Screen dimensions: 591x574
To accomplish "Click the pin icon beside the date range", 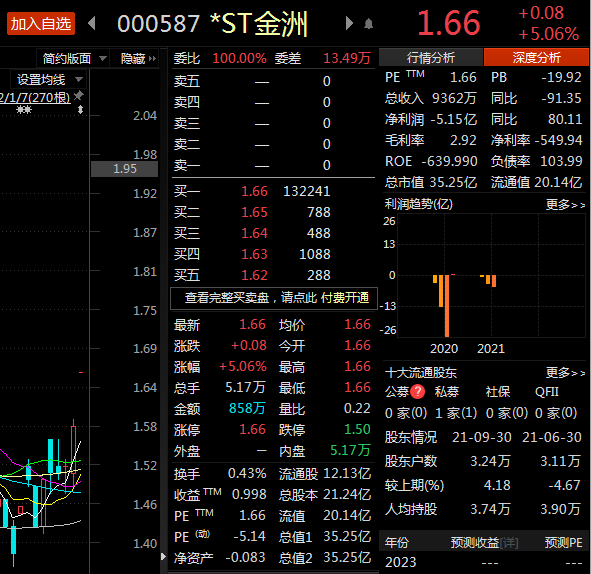I will 78,96.
